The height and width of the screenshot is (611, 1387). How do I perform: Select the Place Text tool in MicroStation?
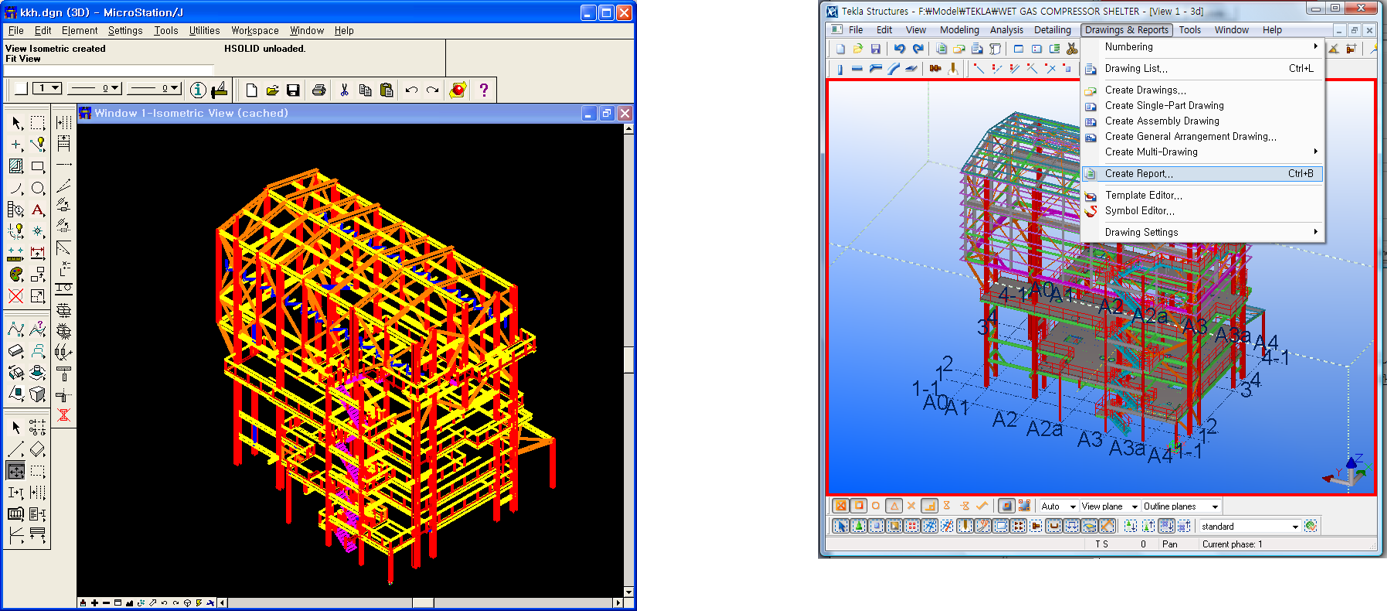coord(38,210)
